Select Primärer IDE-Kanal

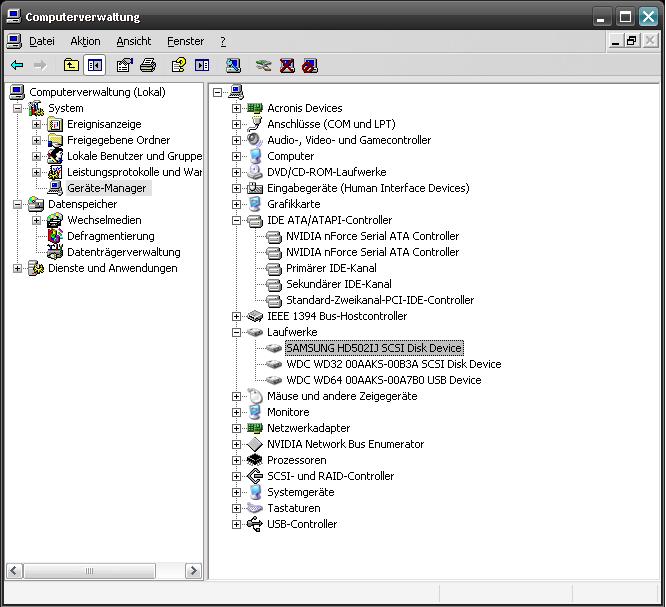pos(331,268)
